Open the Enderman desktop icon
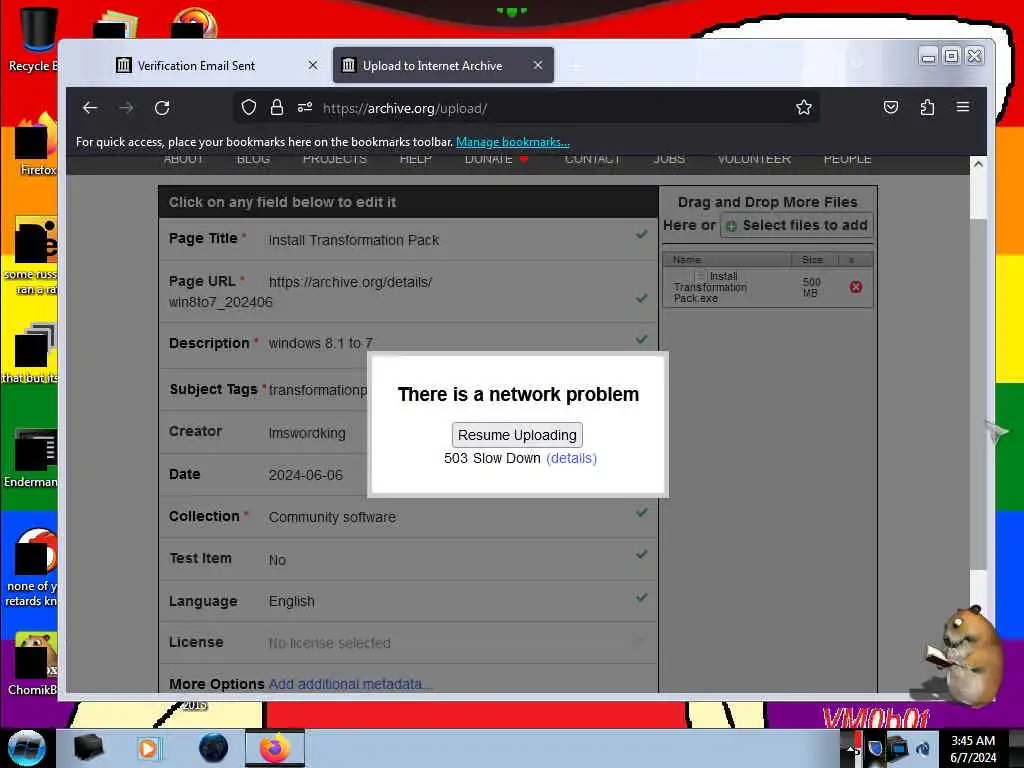 tap(31, 458)
